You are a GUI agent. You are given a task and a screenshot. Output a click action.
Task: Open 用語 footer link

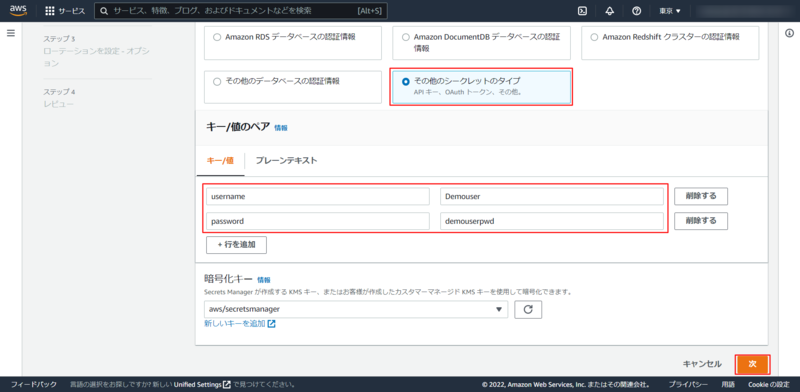click(728, 384)
